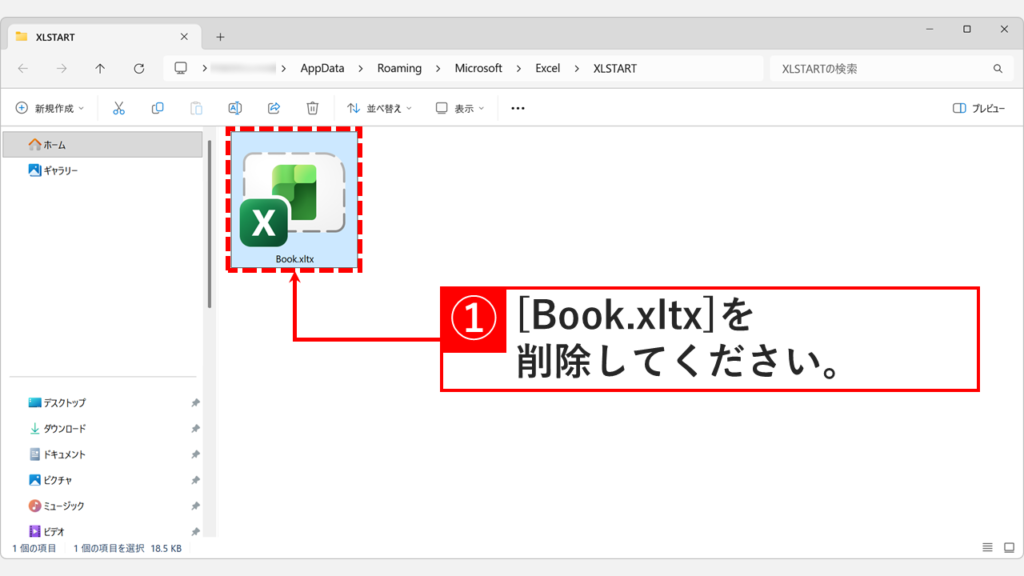Open a new tab with the plus button

pos(219,36)
